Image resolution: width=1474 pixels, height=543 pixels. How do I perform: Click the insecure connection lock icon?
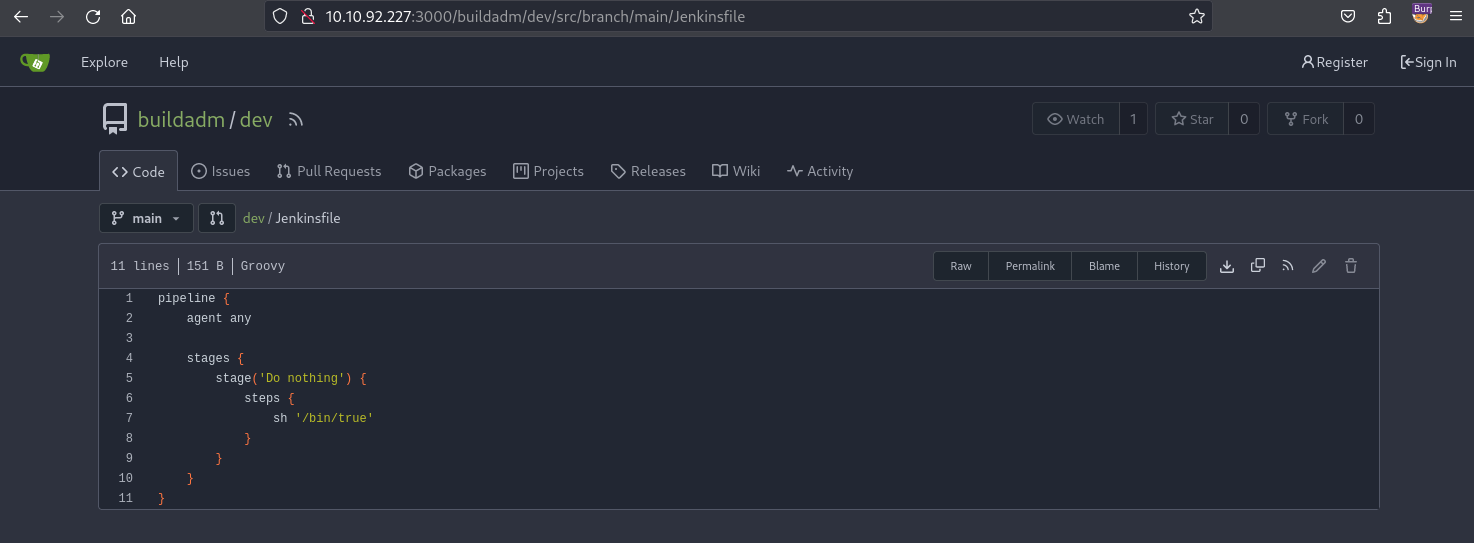point(307,16)
